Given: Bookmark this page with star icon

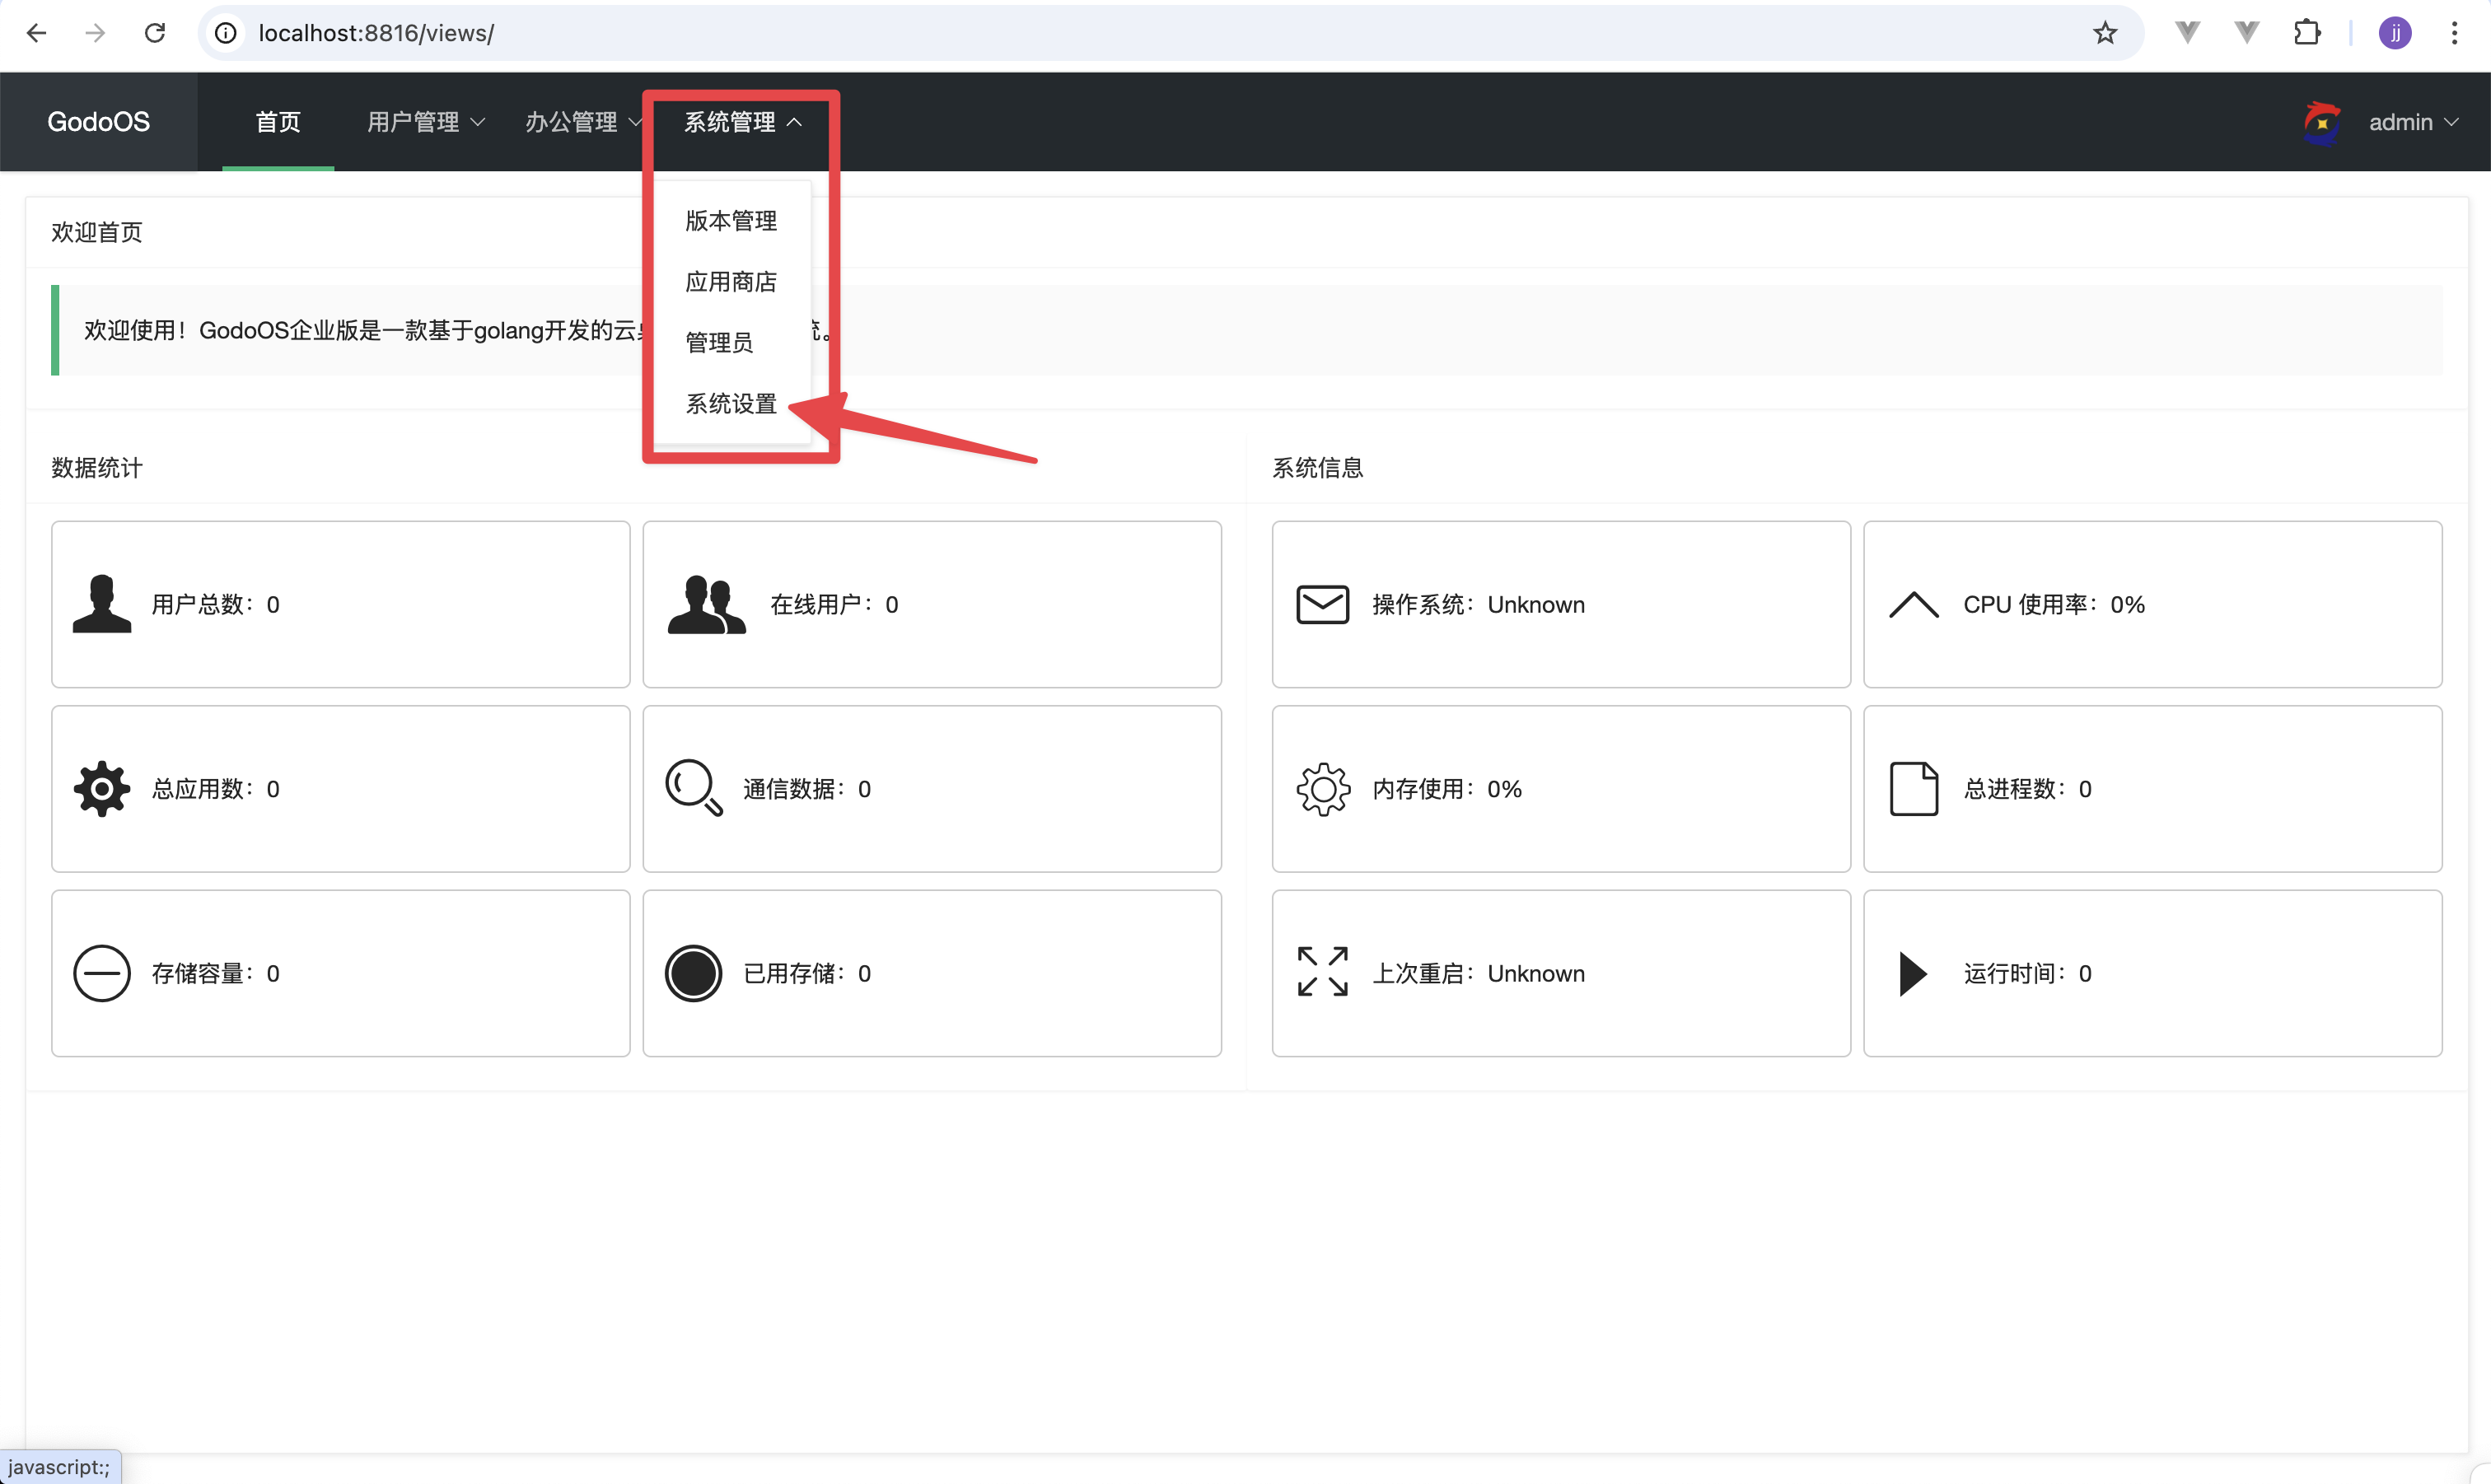Looking at the screenshot, I should tap(2105, 33).
